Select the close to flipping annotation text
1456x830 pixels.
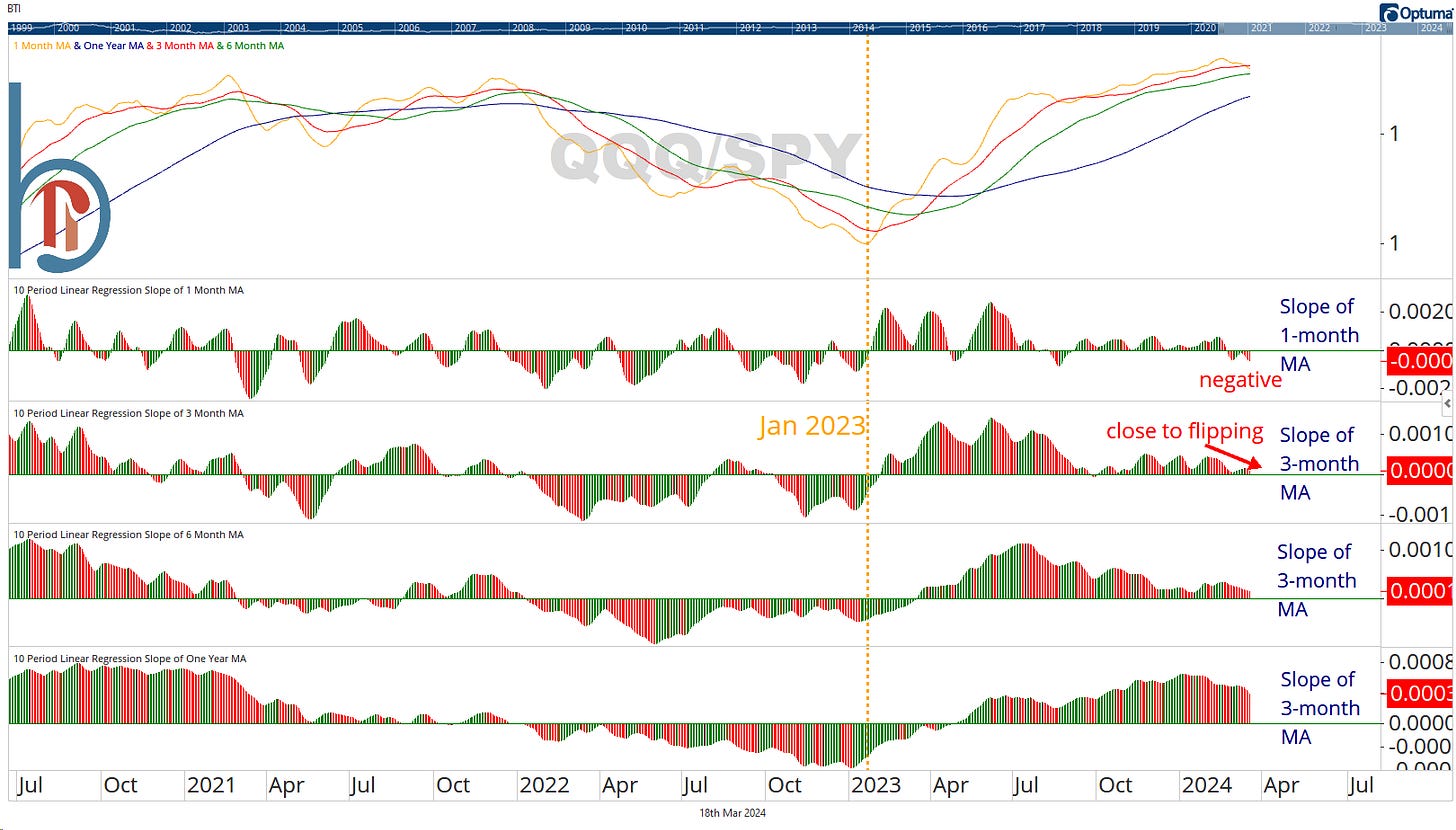[1184, 432]
